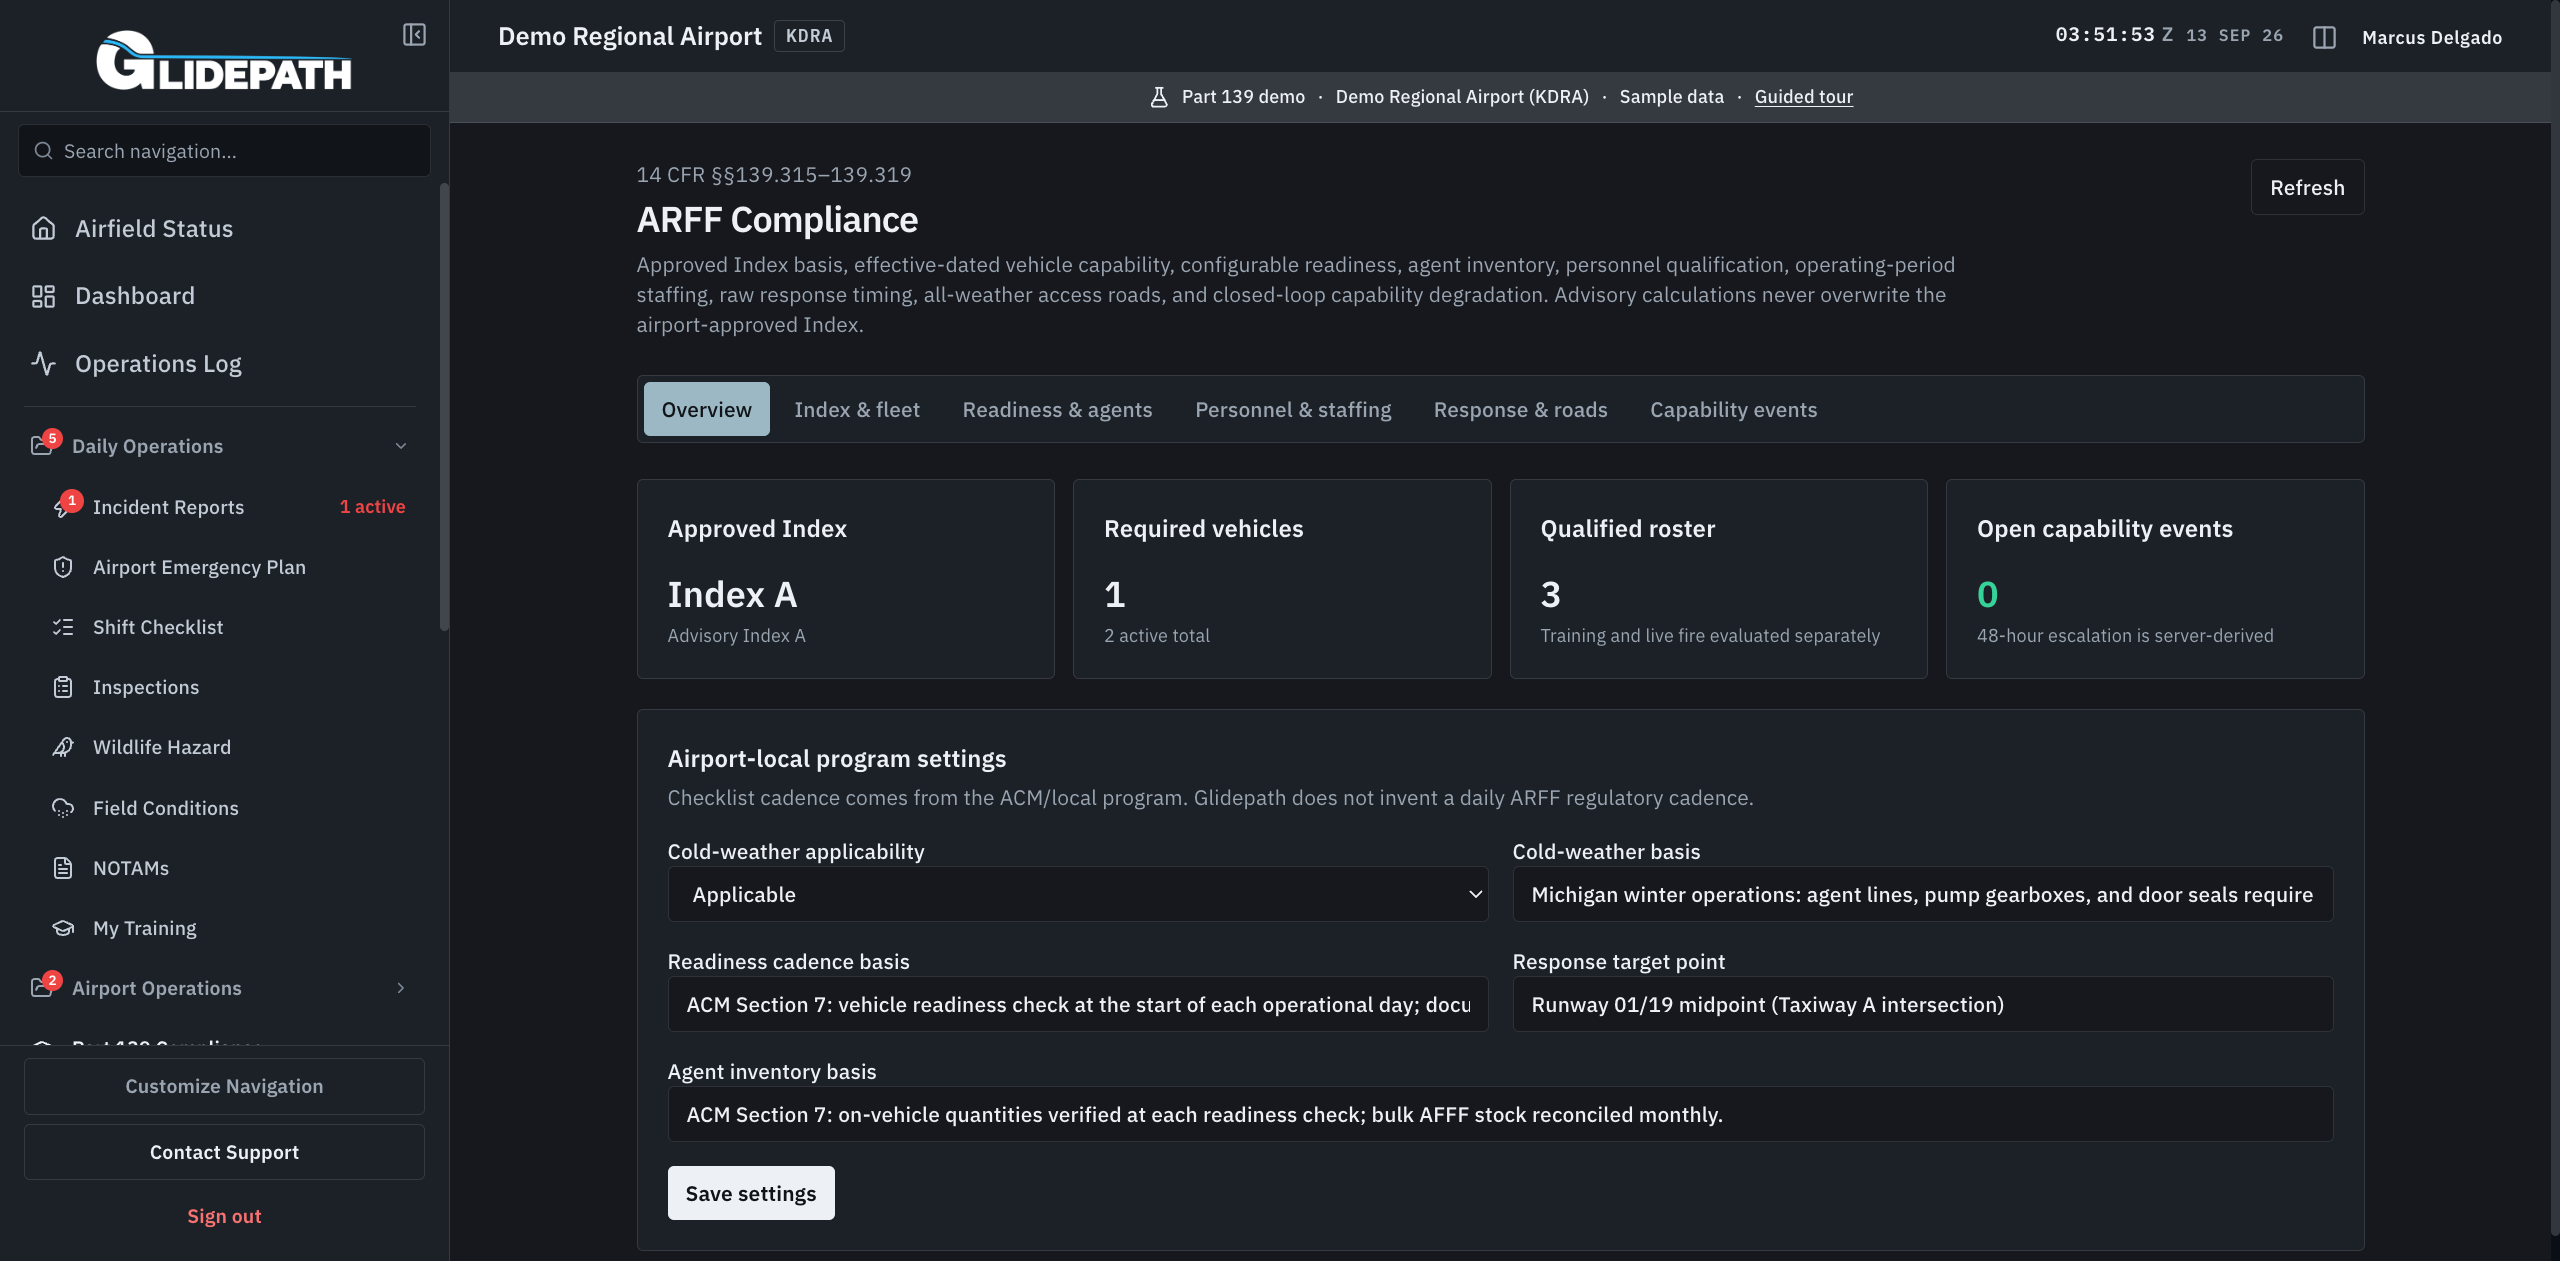
Task: Open Operations Log in sidebar
Action: [x=220, y=363]
